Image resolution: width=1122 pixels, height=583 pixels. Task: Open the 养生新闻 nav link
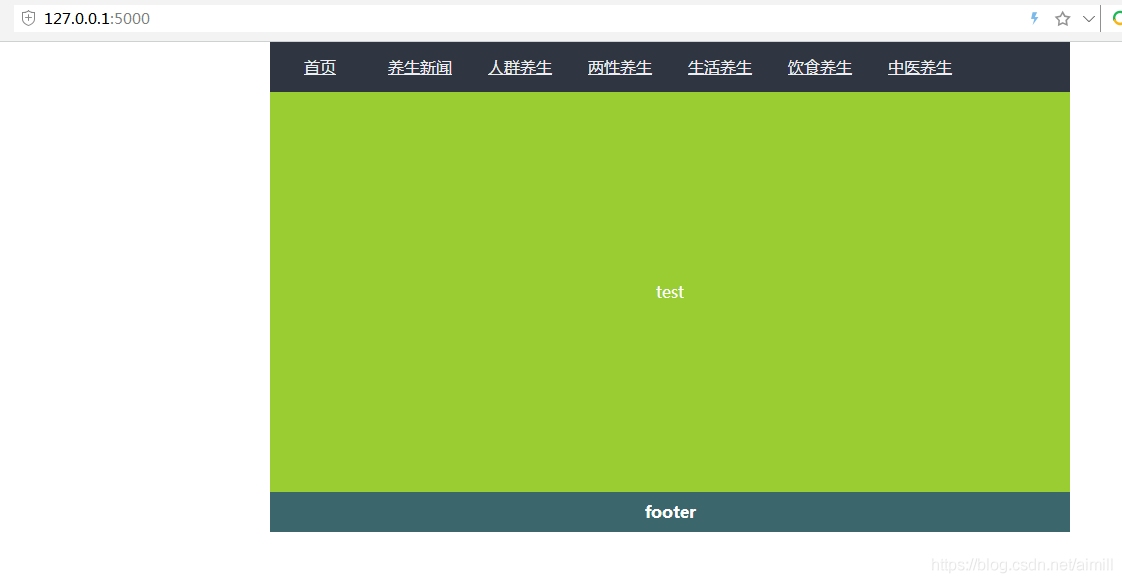(419, 67)
